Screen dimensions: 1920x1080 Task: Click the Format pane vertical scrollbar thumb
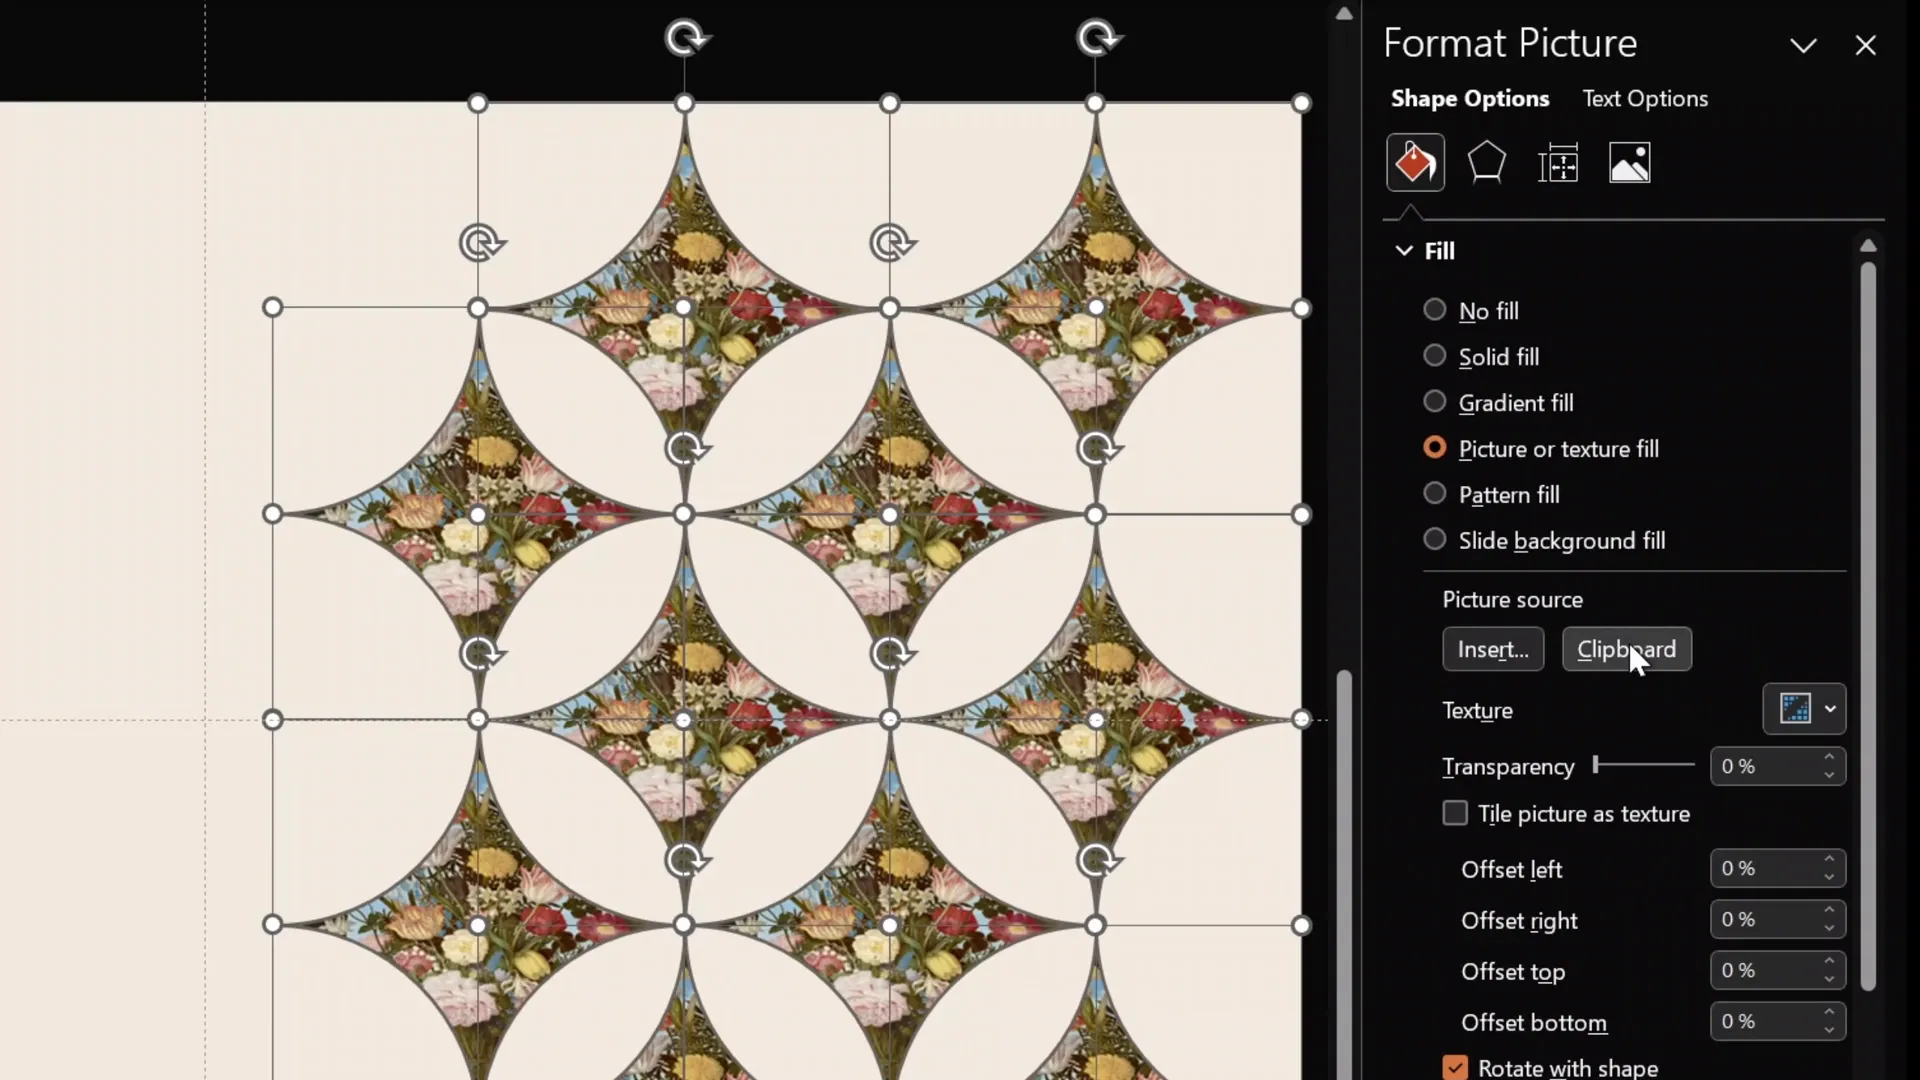[x=1868, y=627]
